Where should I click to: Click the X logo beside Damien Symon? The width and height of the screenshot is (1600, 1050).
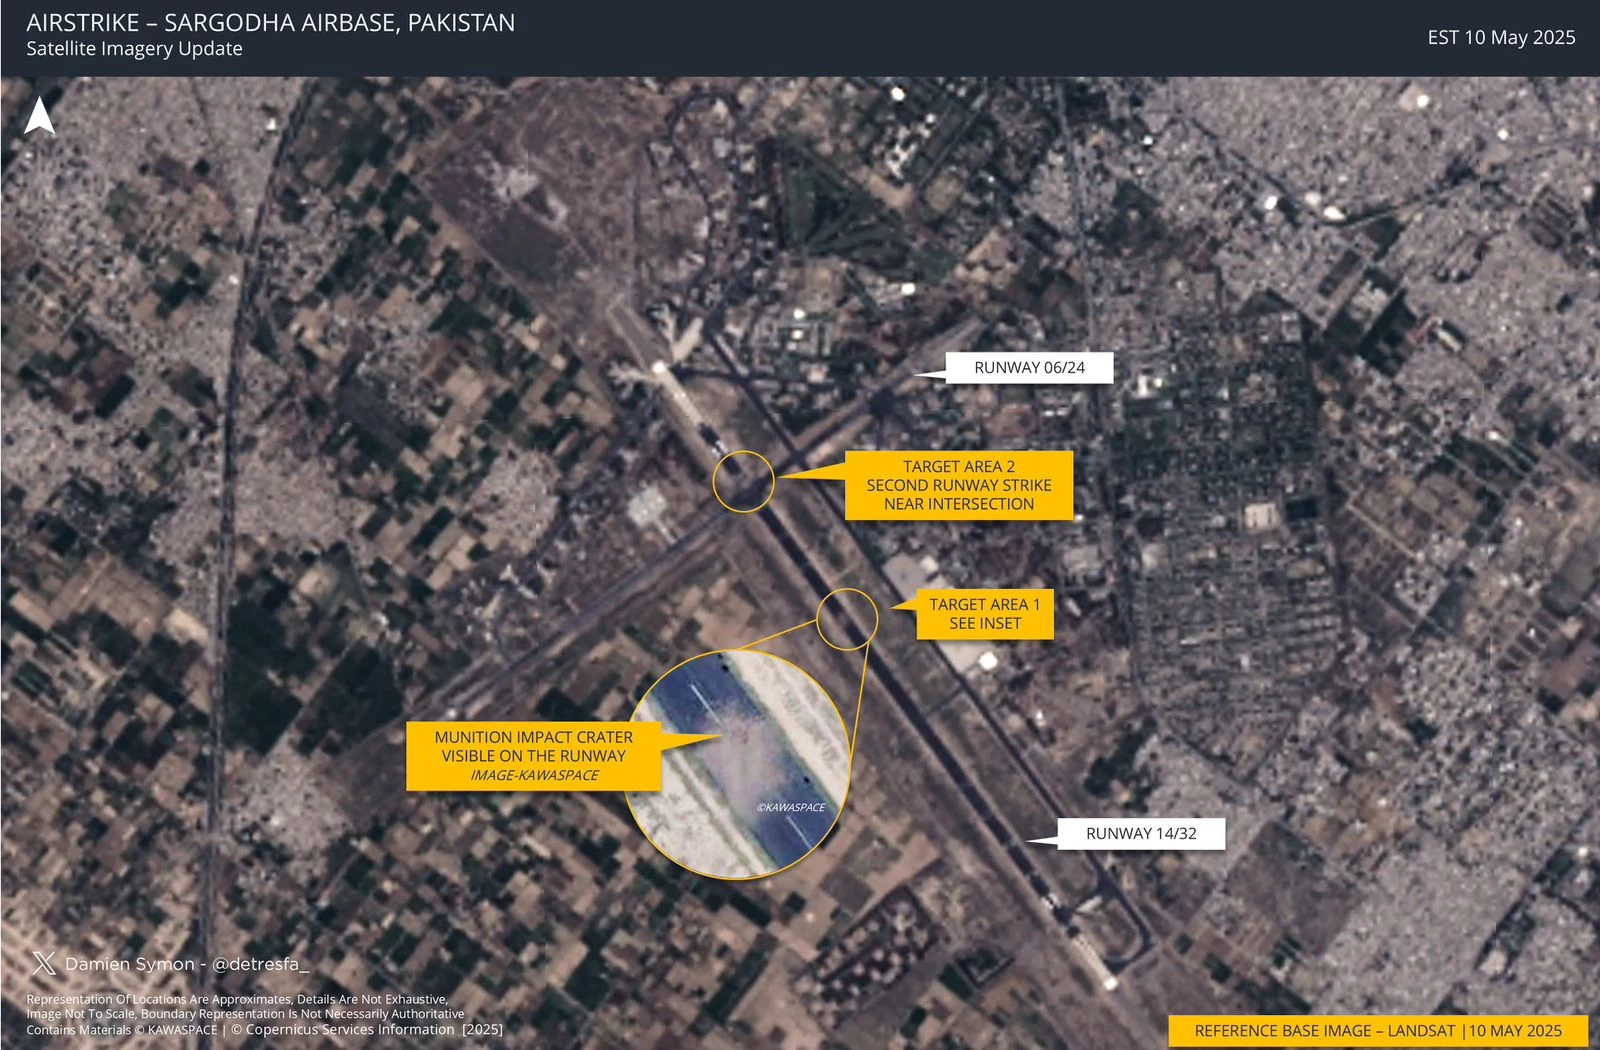point(43,963)
